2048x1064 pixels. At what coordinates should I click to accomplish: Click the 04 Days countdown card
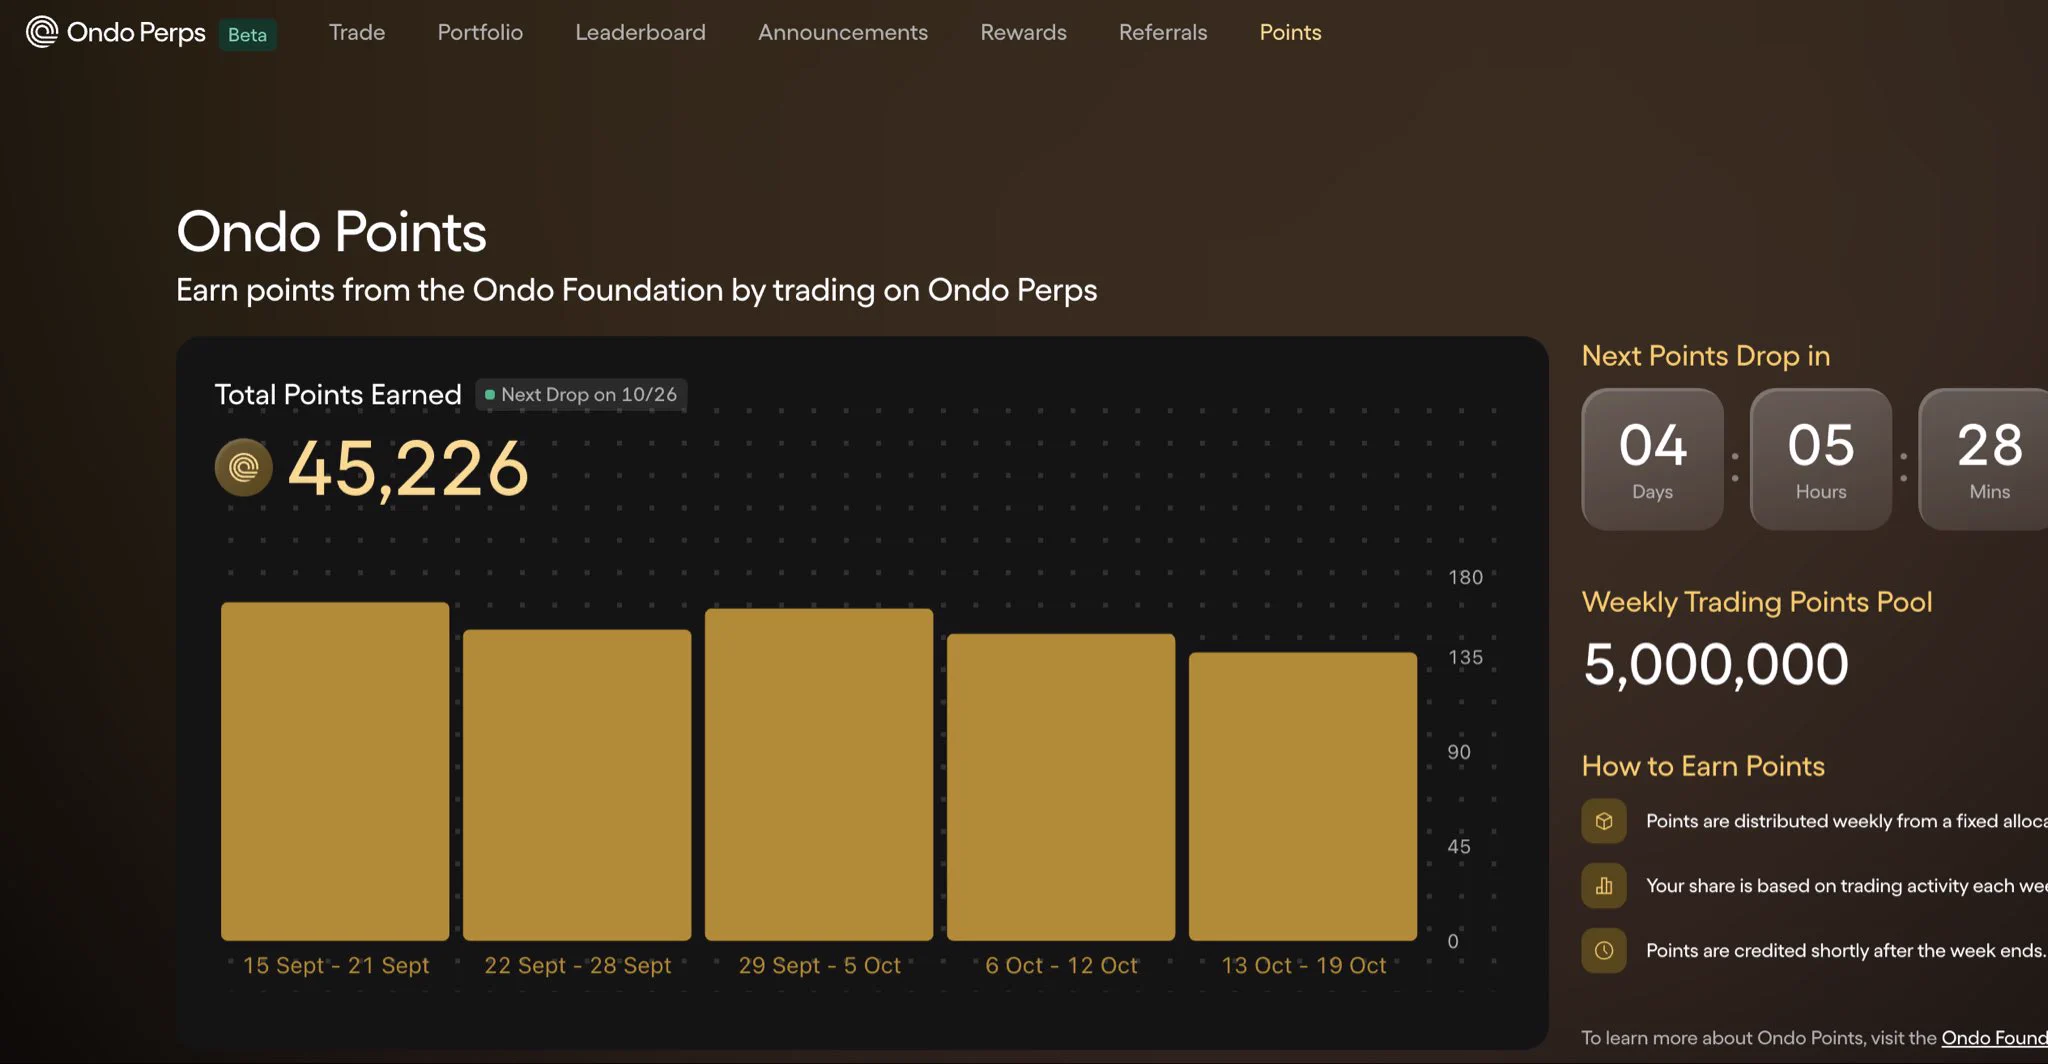click(1652, 459)
